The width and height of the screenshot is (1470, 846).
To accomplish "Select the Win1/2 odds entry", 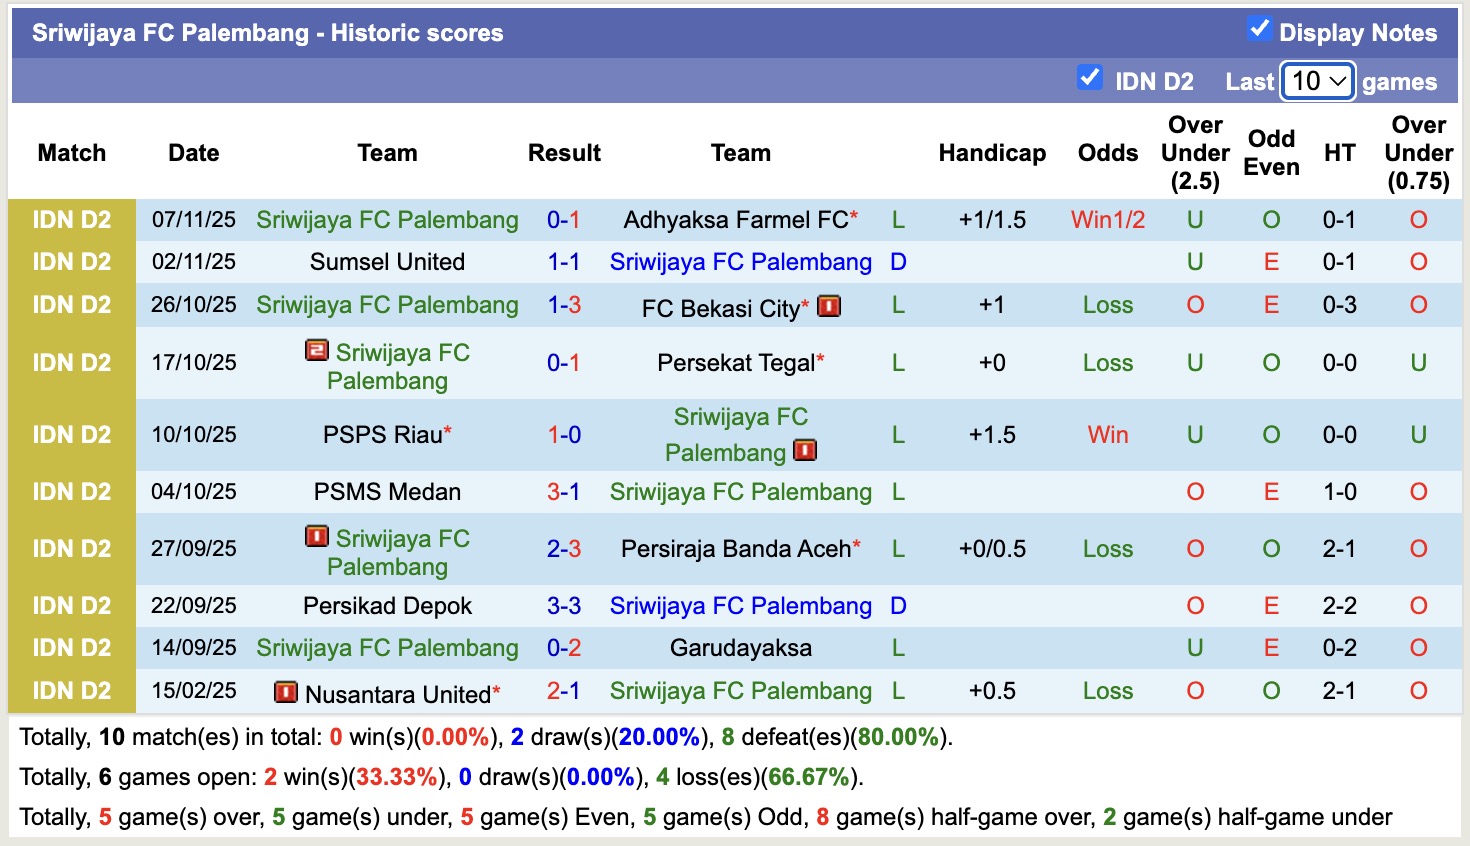I will (1107, 219).
